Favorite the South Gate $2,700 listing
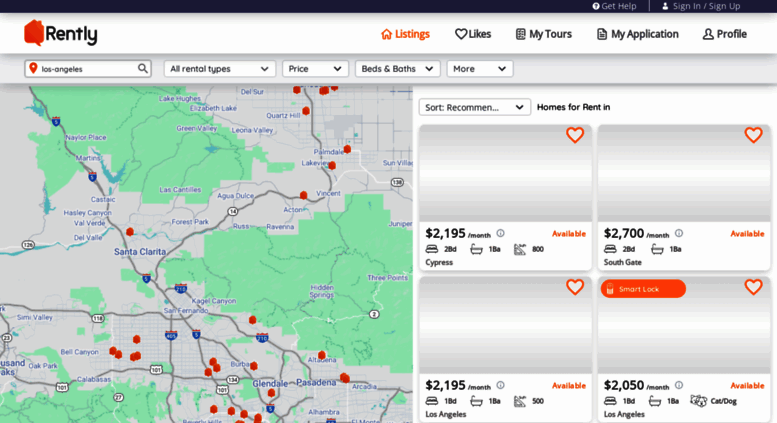 point(753,135)
